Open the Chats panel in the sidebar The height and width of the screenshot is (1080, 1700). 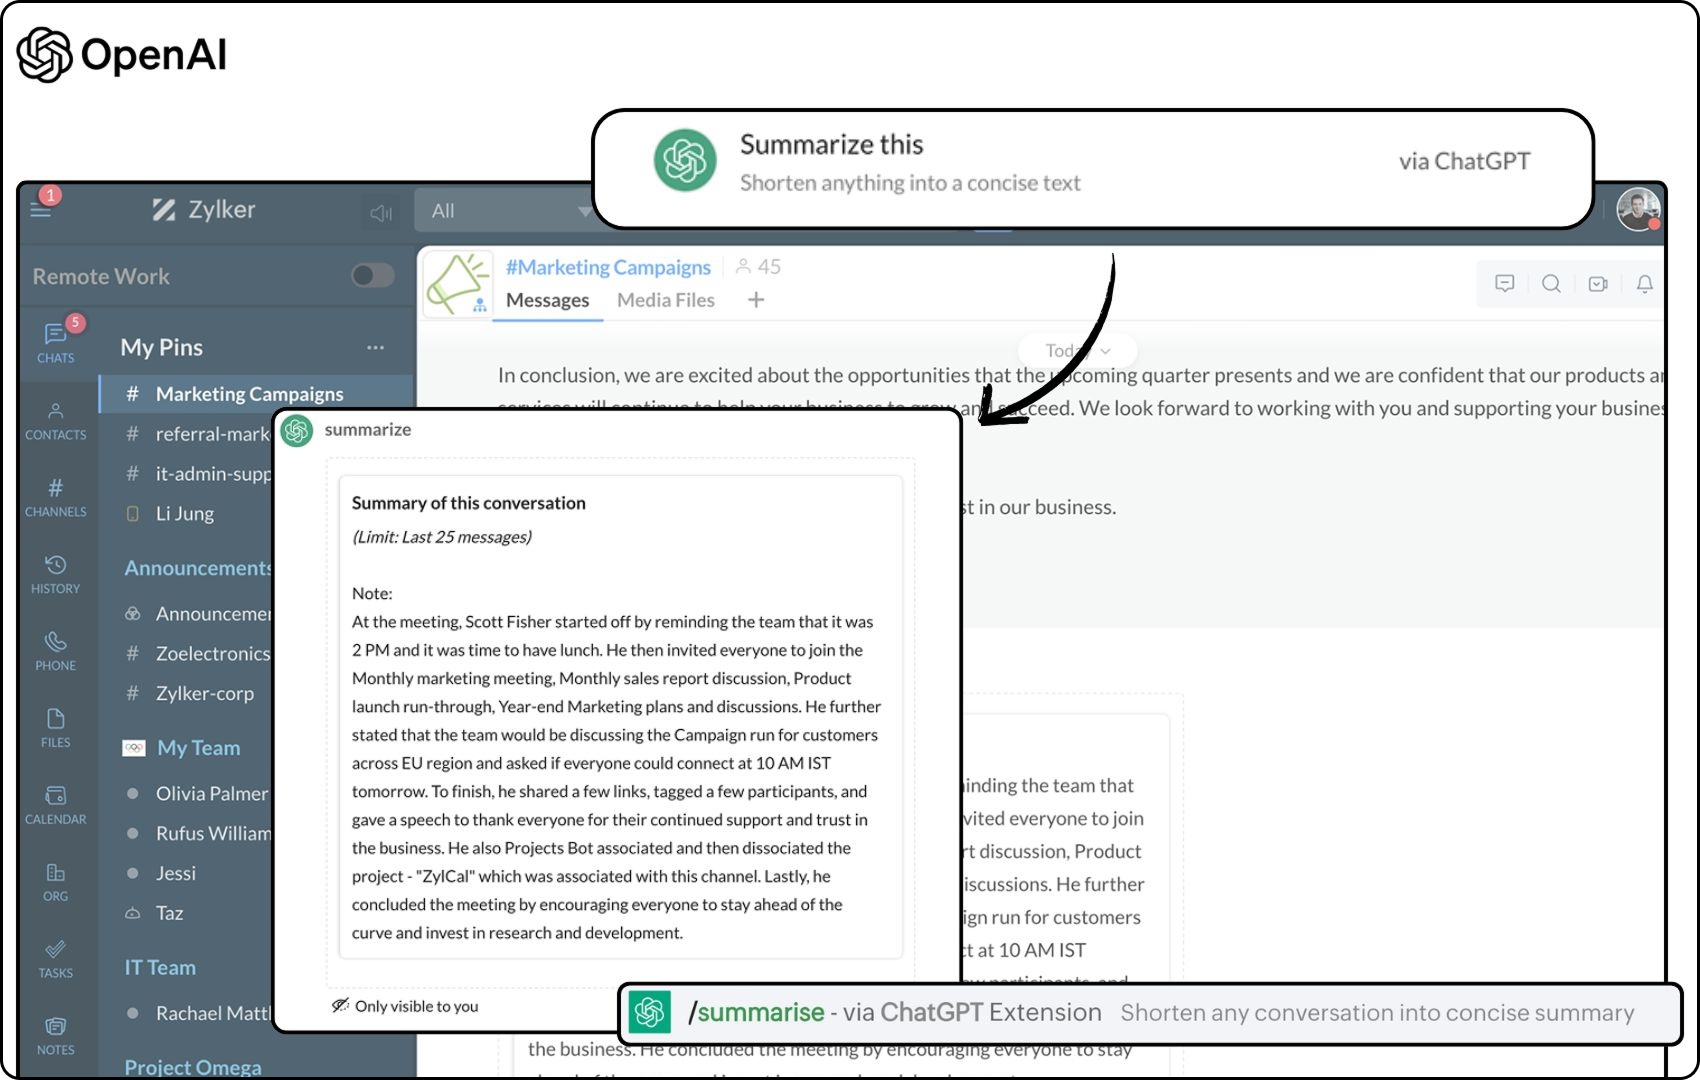(55, 339)
